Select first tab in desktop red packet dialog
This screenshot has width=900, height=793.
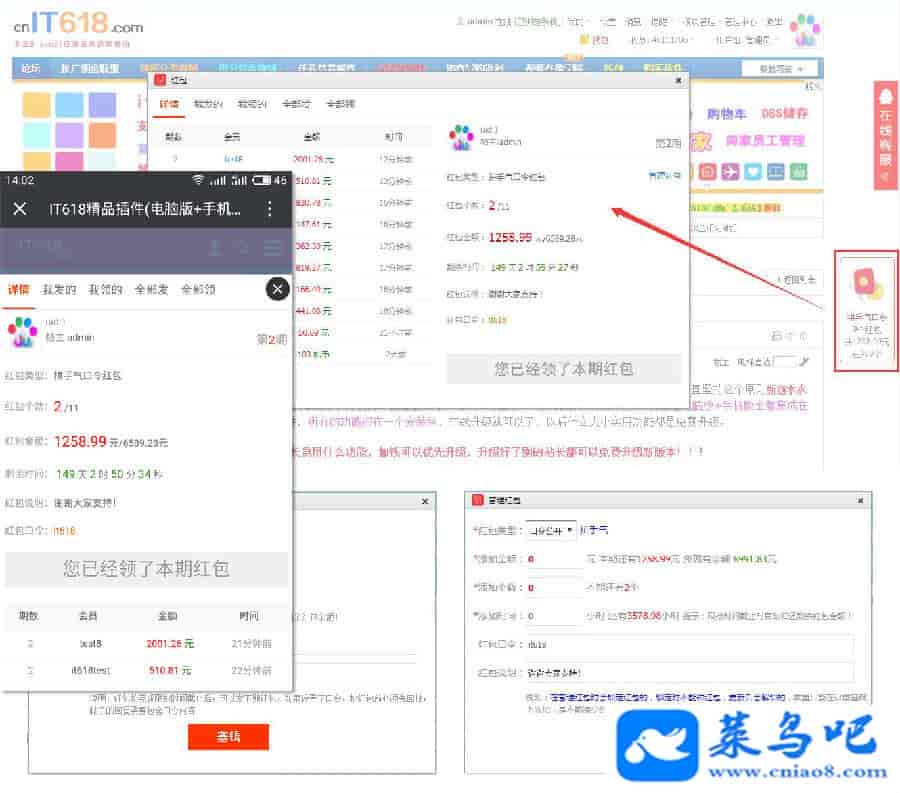click(x=169, y=104)
